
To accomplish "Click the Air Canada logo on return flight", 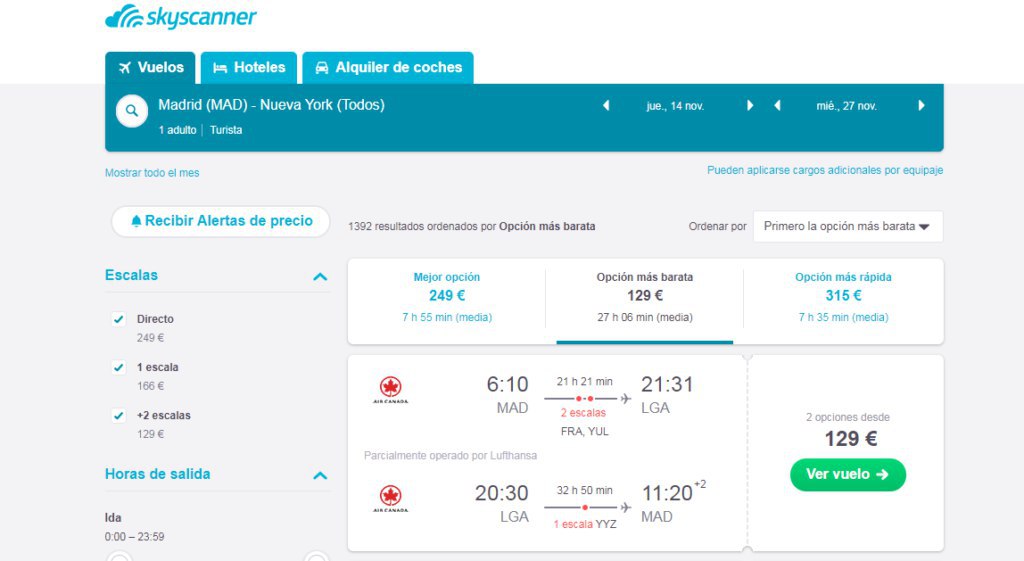I will pos(391,498).
